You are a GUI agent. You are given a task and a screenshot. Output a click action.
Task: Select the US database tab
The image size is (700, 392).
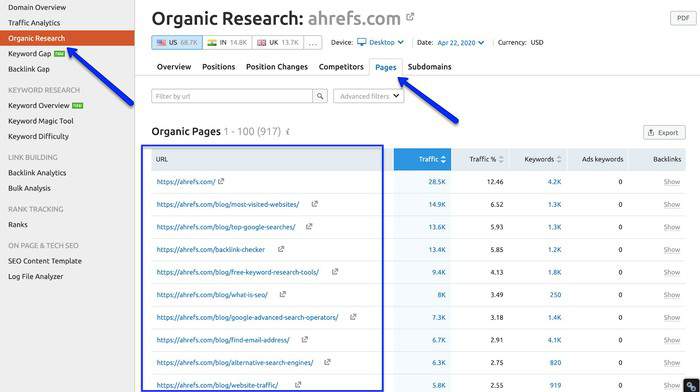click(x=177, y=43)
